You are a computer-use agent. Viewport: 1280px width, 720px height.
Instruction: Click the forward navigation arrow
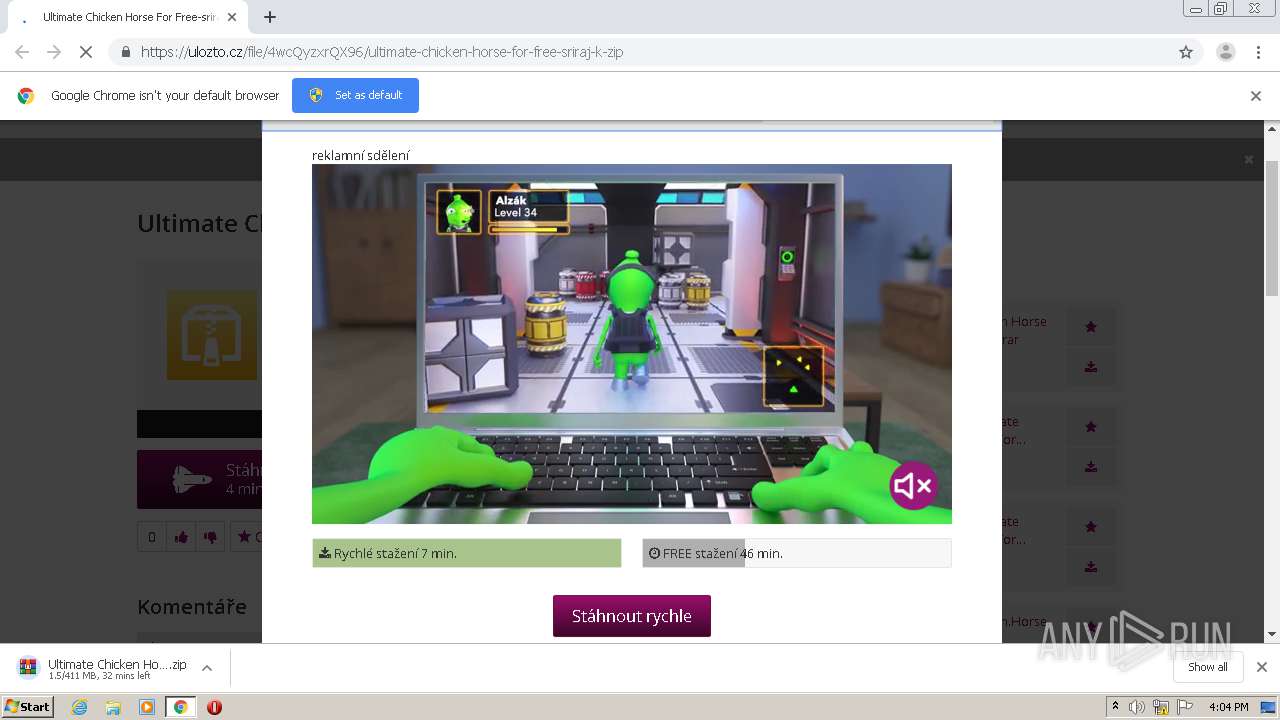click(54, 52)
